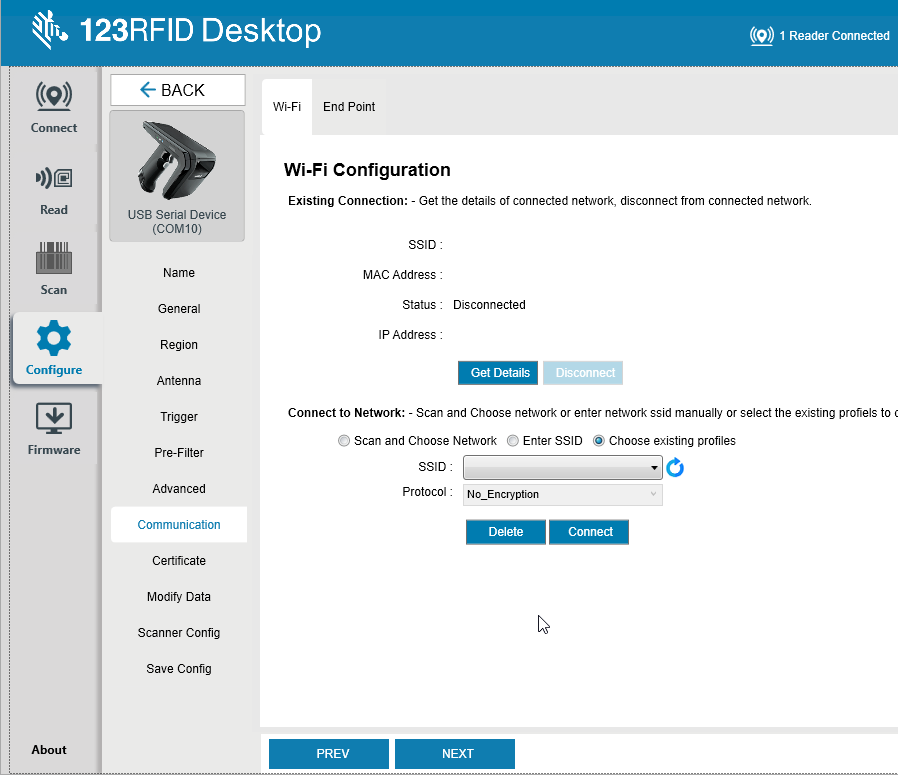Open the Pre-Filter settings page

[x=179, y=453]
